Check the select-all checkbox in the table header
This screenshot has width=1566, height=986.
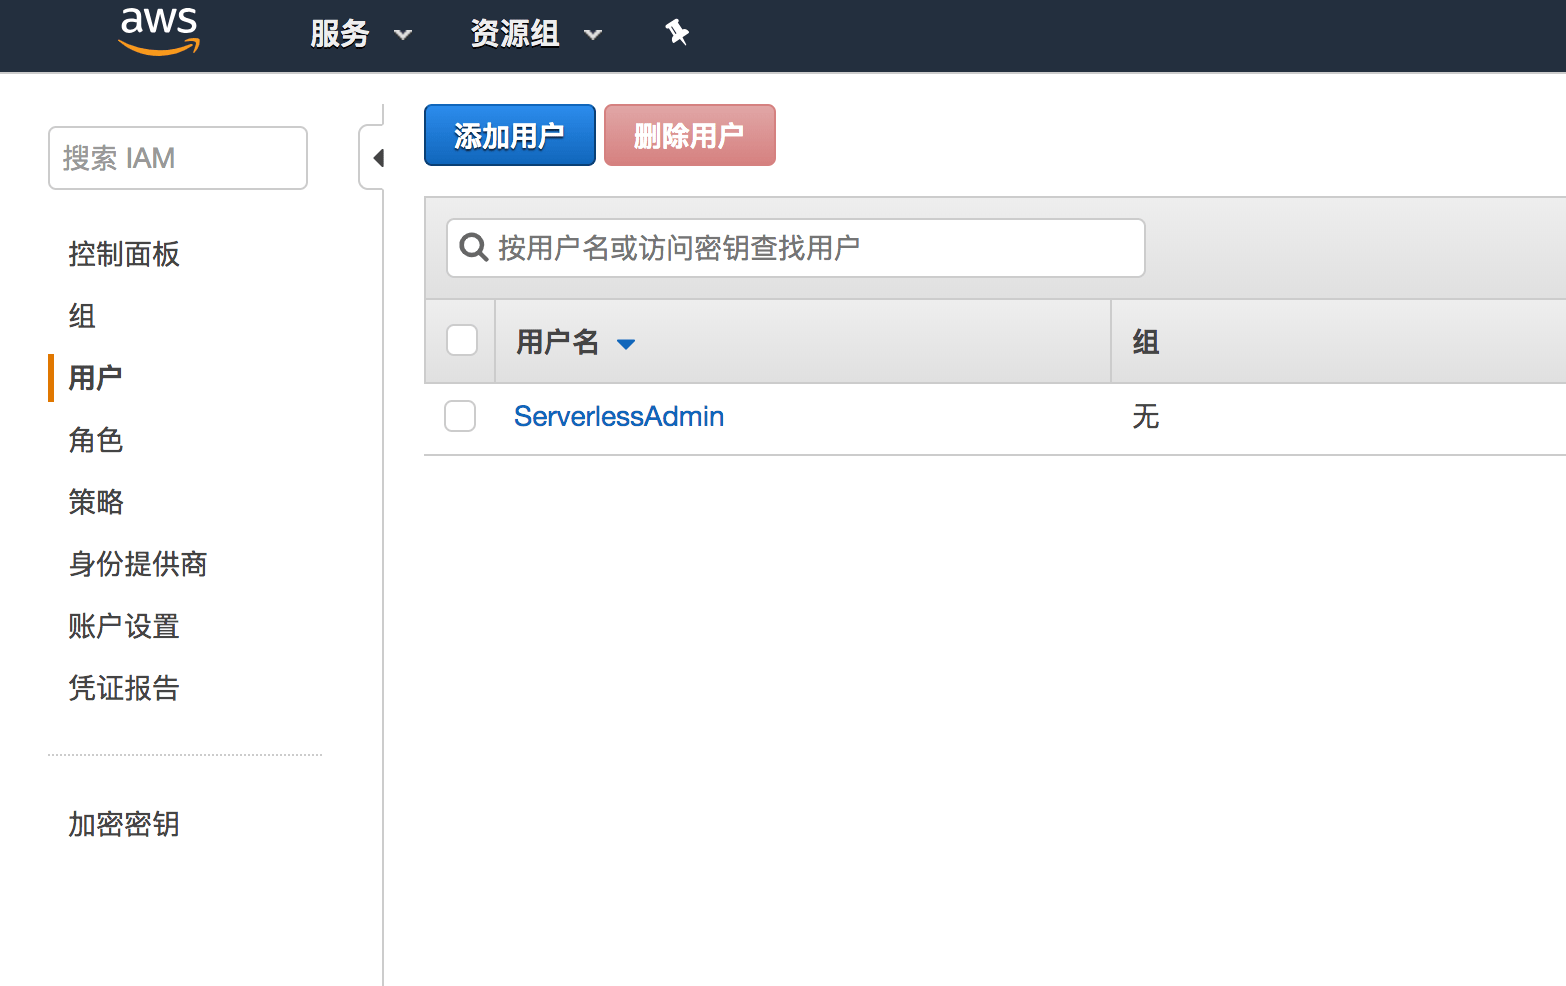click(461, 340)
